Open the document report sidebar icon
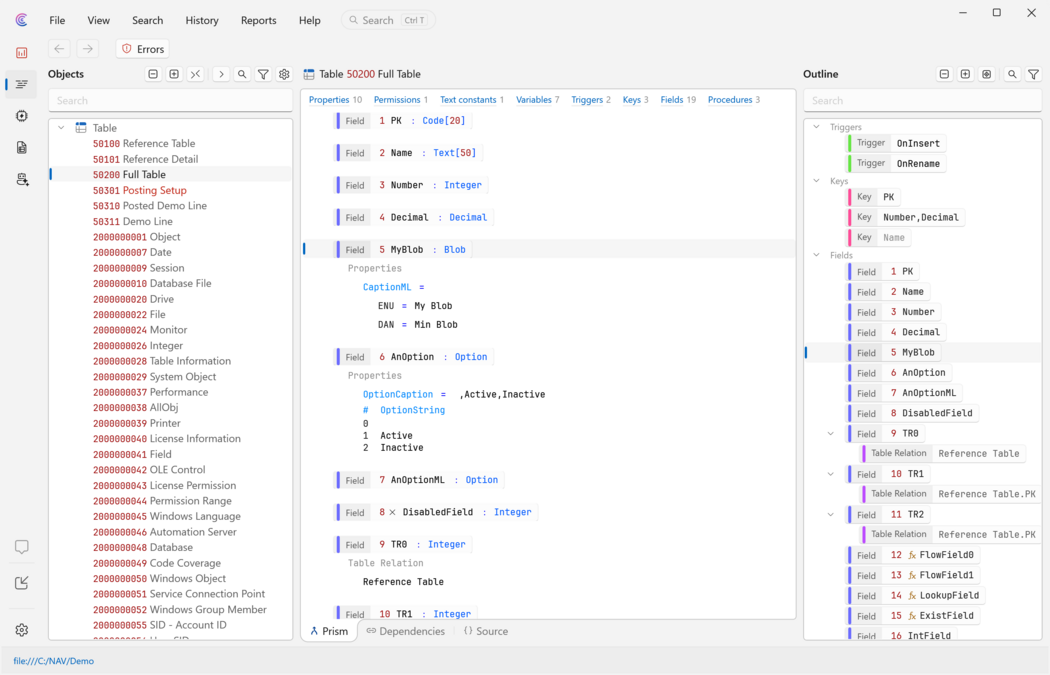Image resolution: width=1050 pixels, height=675 pixels. tap(21, 147)
